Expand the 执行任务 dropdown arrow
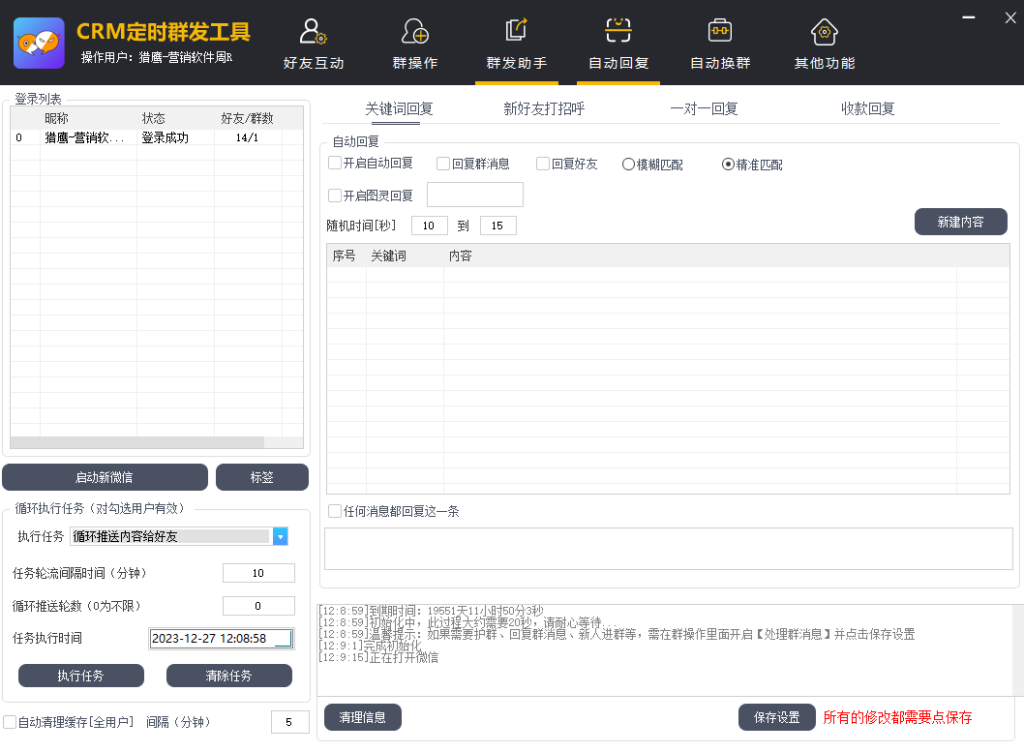The width and height of the screenshot is (1024, 753). (280, 537)
